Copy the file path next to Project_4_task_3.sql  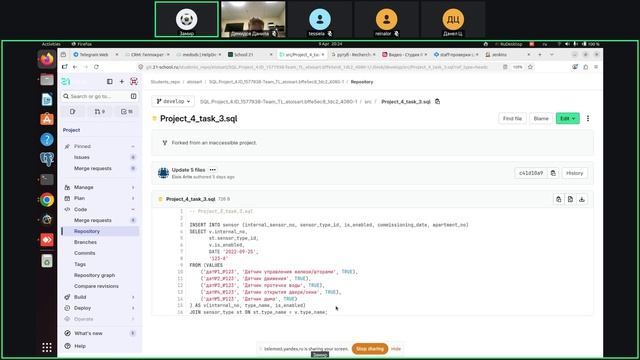click(438, 102)
